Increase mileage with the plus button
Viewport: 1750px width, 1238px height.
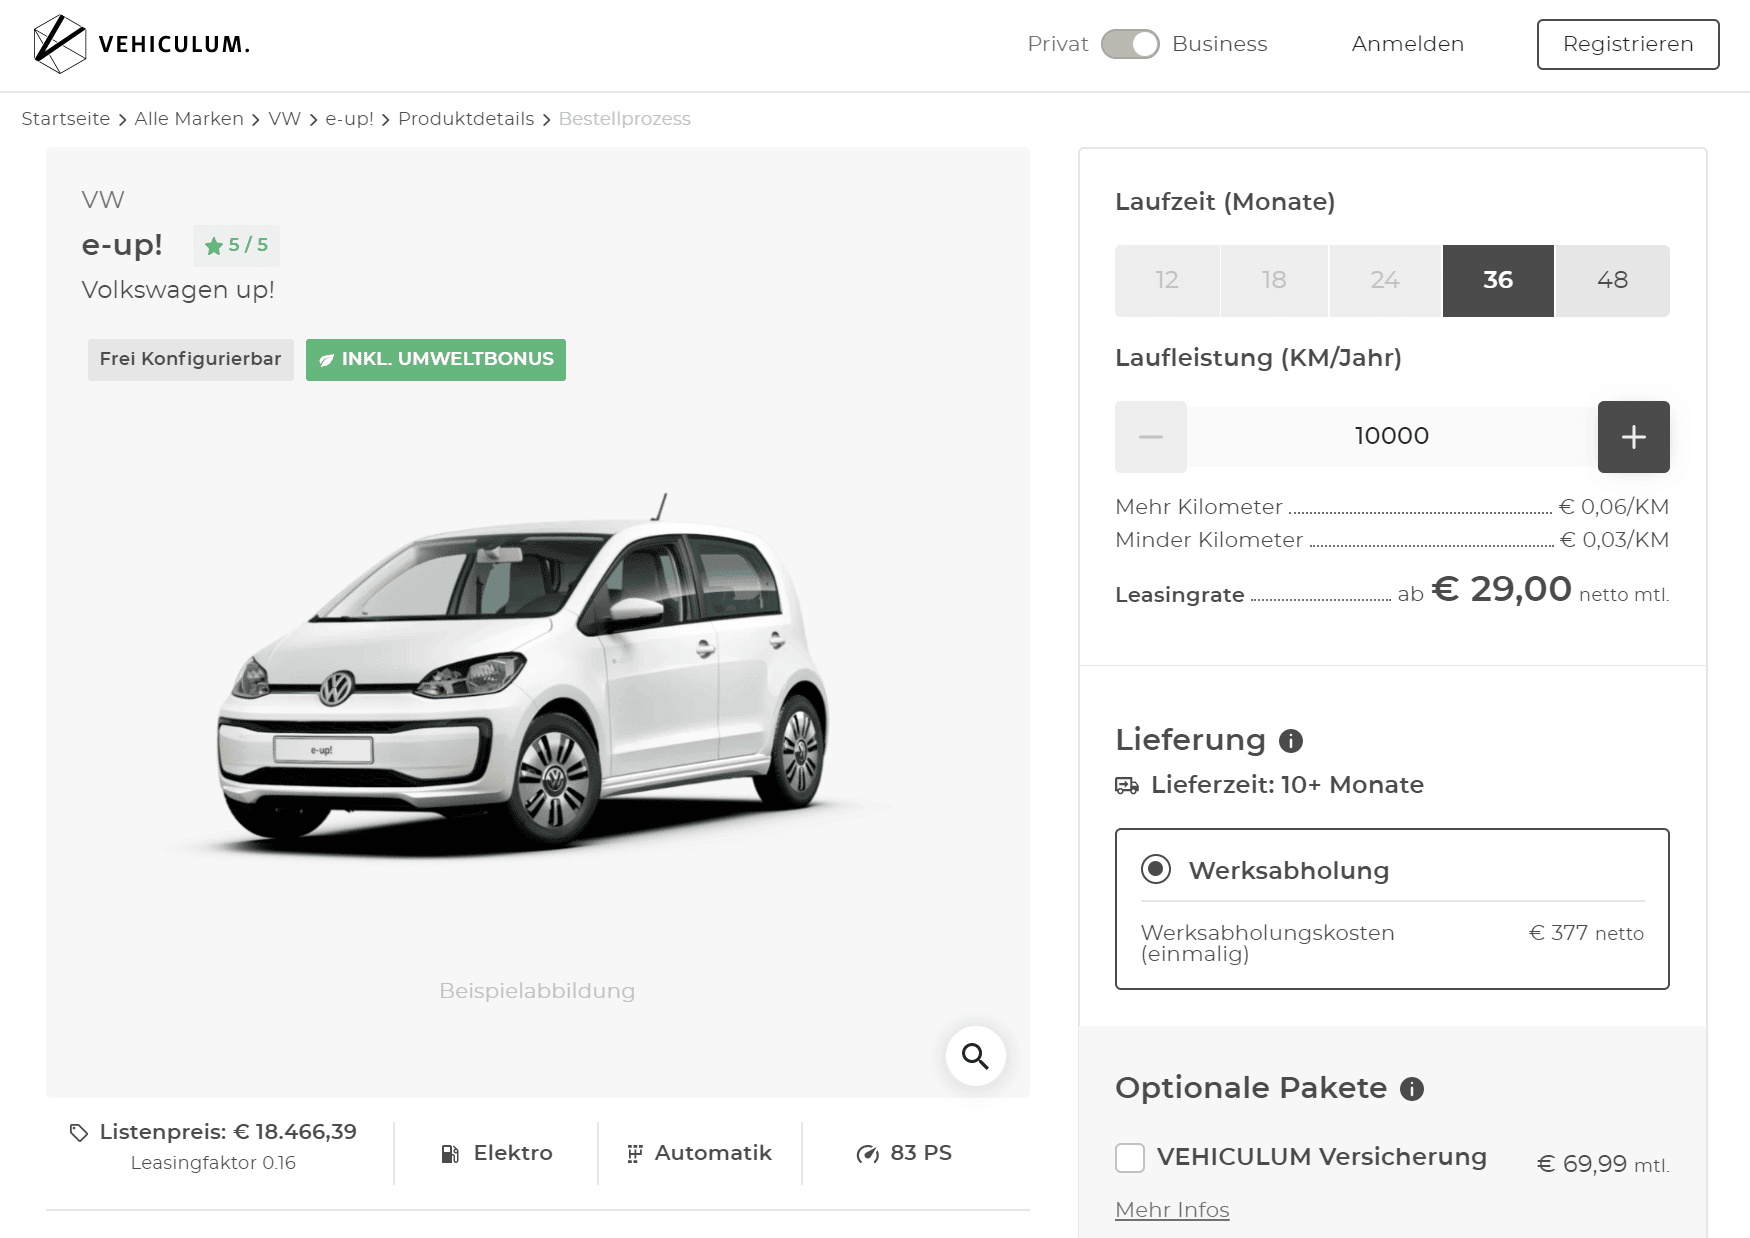pyautogui.click(x=1634, y=437)
